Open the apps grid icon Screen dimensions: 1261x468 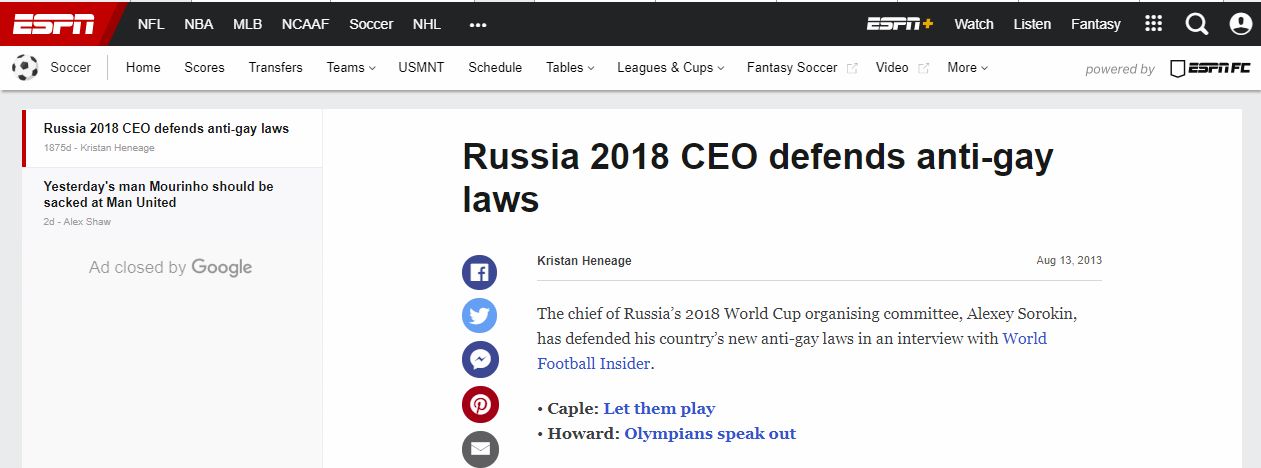click(x=1153, y=24)
